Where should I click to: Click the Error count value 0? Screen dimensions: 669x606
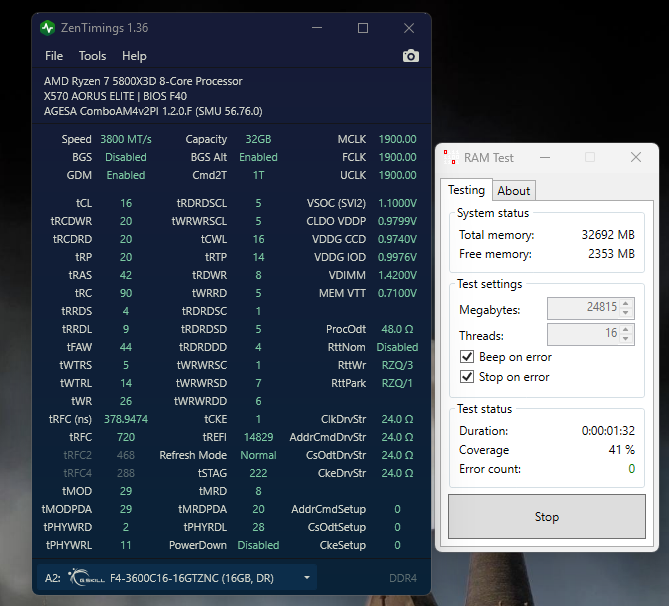[631, 469]
